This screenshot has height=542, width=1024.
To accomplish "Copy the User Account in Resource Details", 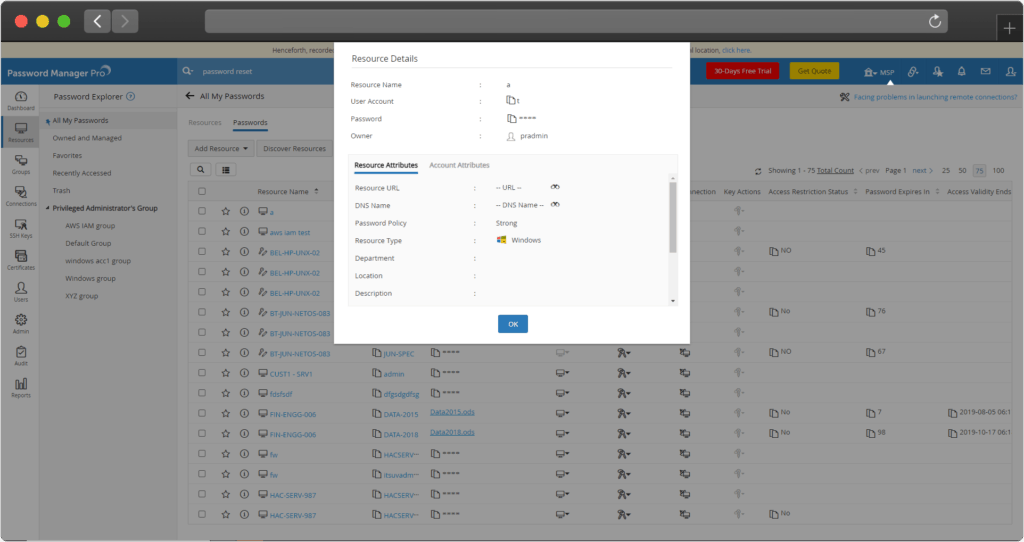I will pyautogui.click(x=511, y=101).
